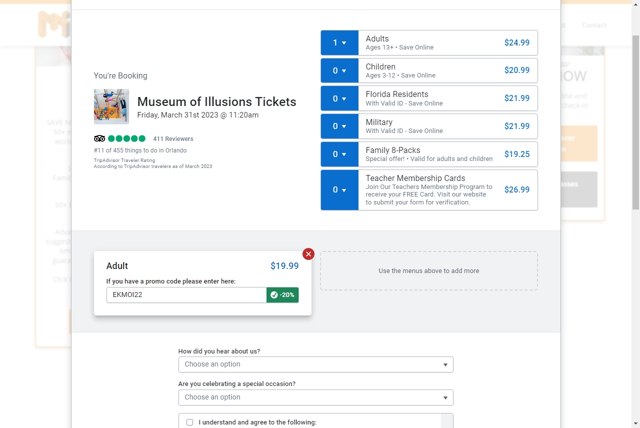Click the Family 8-Packs $19.25 row

pyautogui.click(x=447, y=154)
